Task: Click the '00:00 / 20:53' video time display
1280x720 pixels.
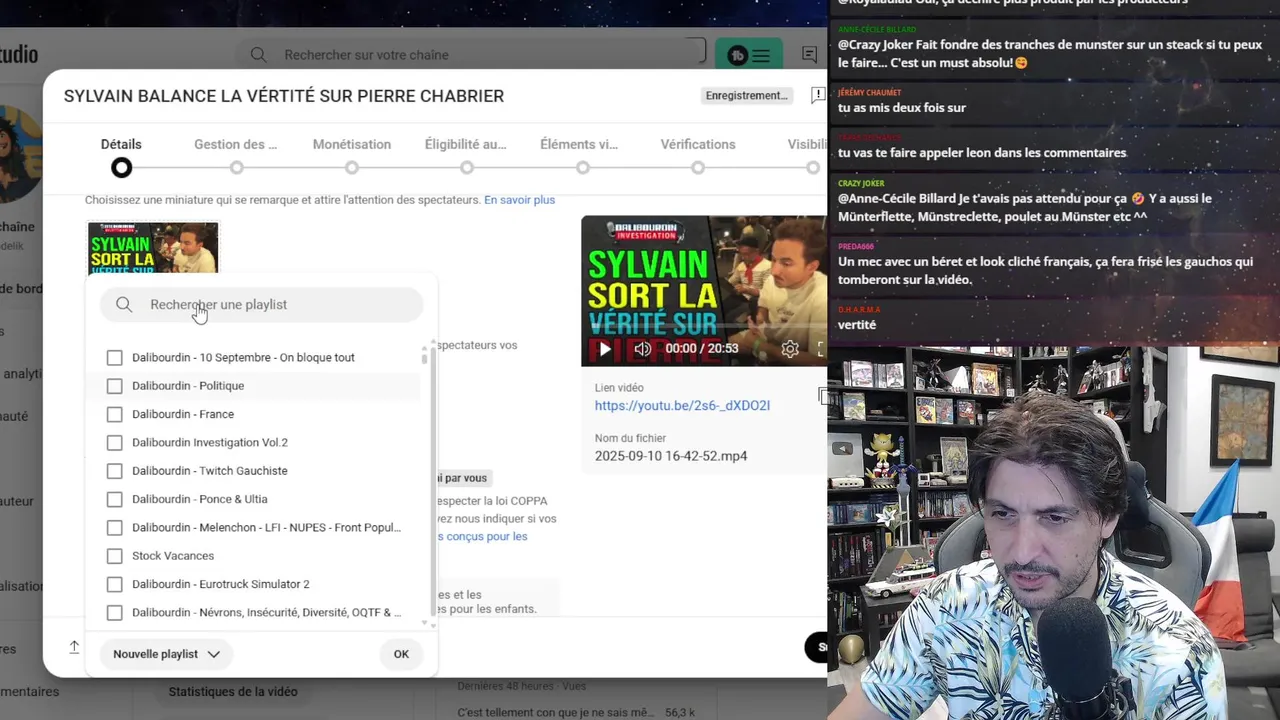Action: click(702, 349)
